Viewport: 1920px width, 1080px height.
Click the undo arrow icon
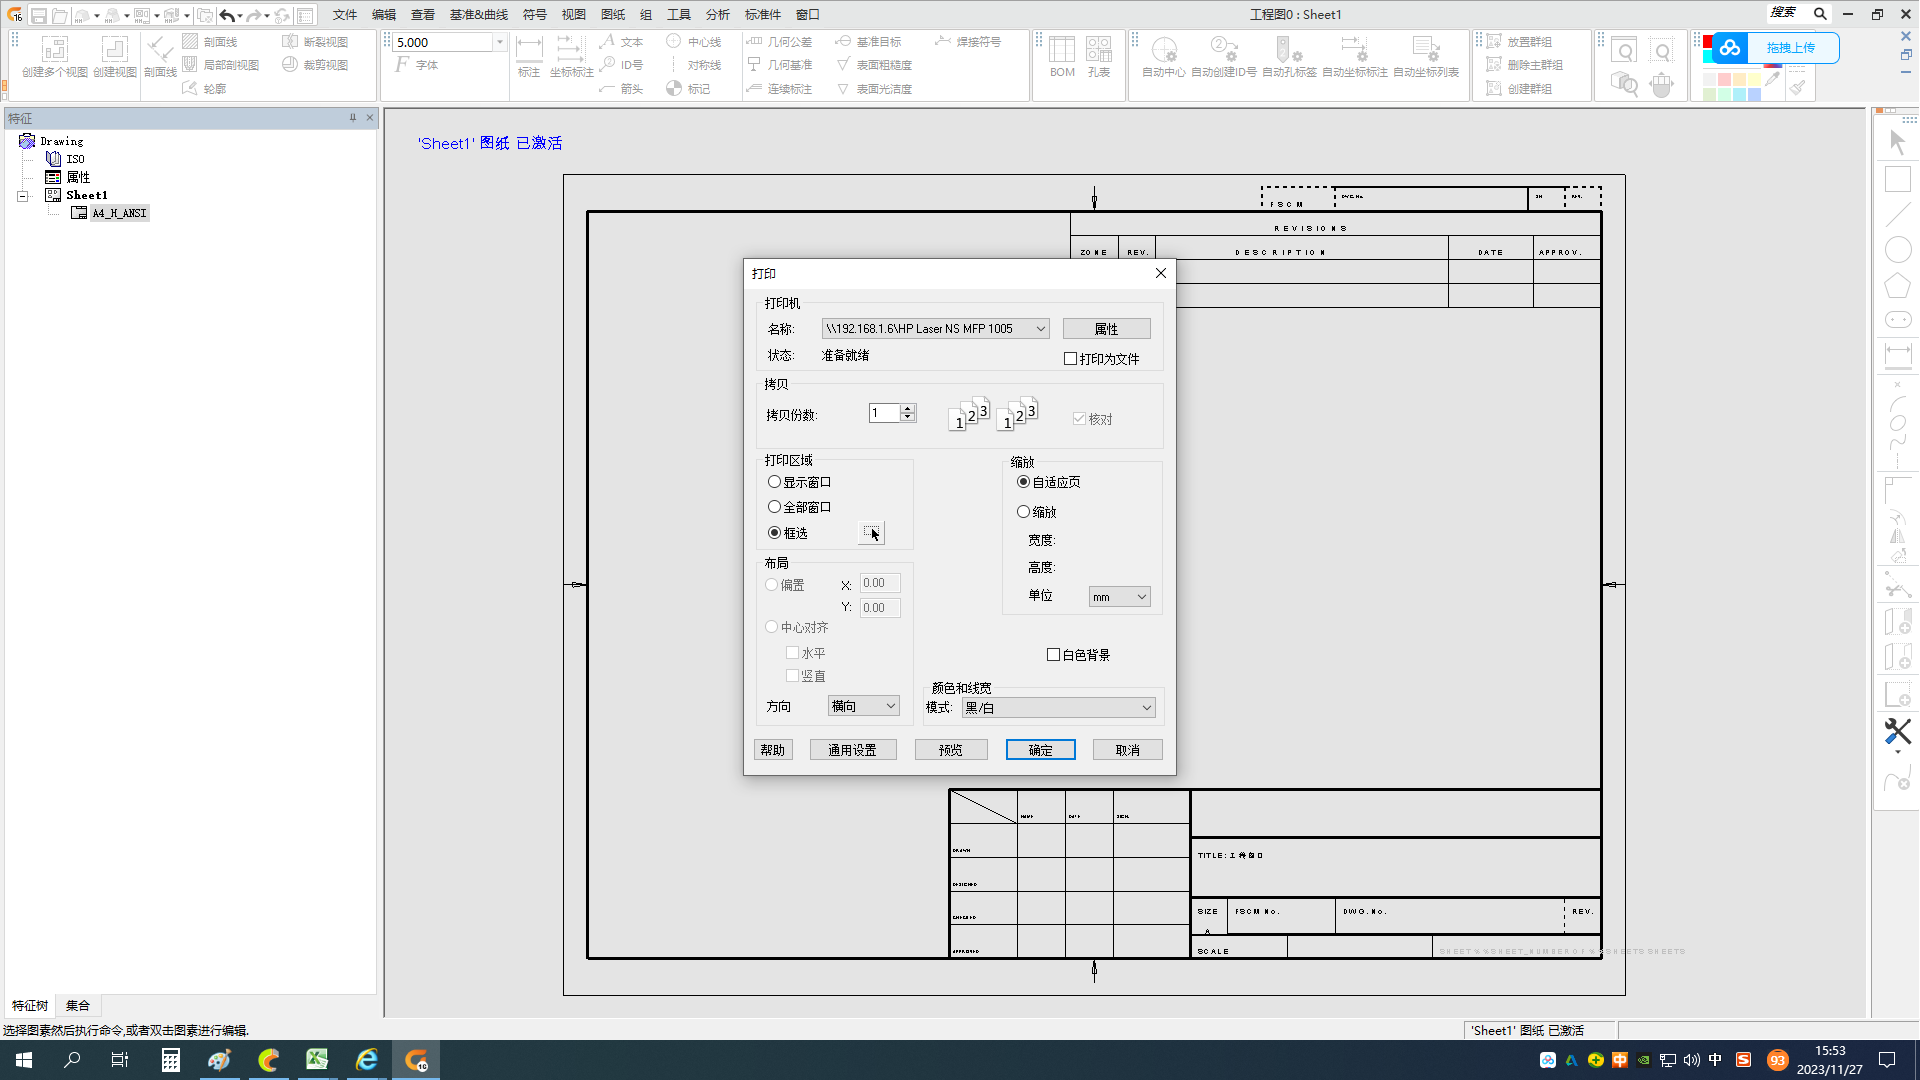(x=227, y=15)
